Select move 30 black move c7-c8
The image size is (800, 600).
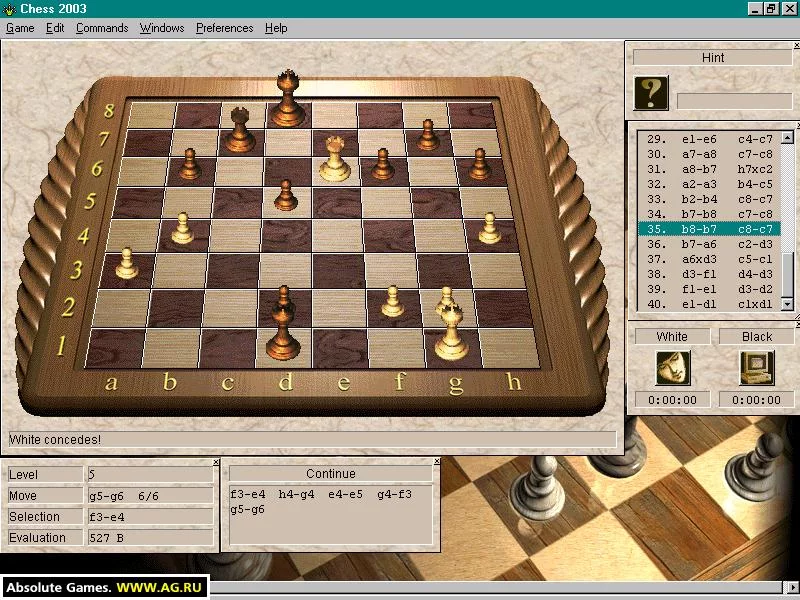pyautogui.click(x=755, y=154)
